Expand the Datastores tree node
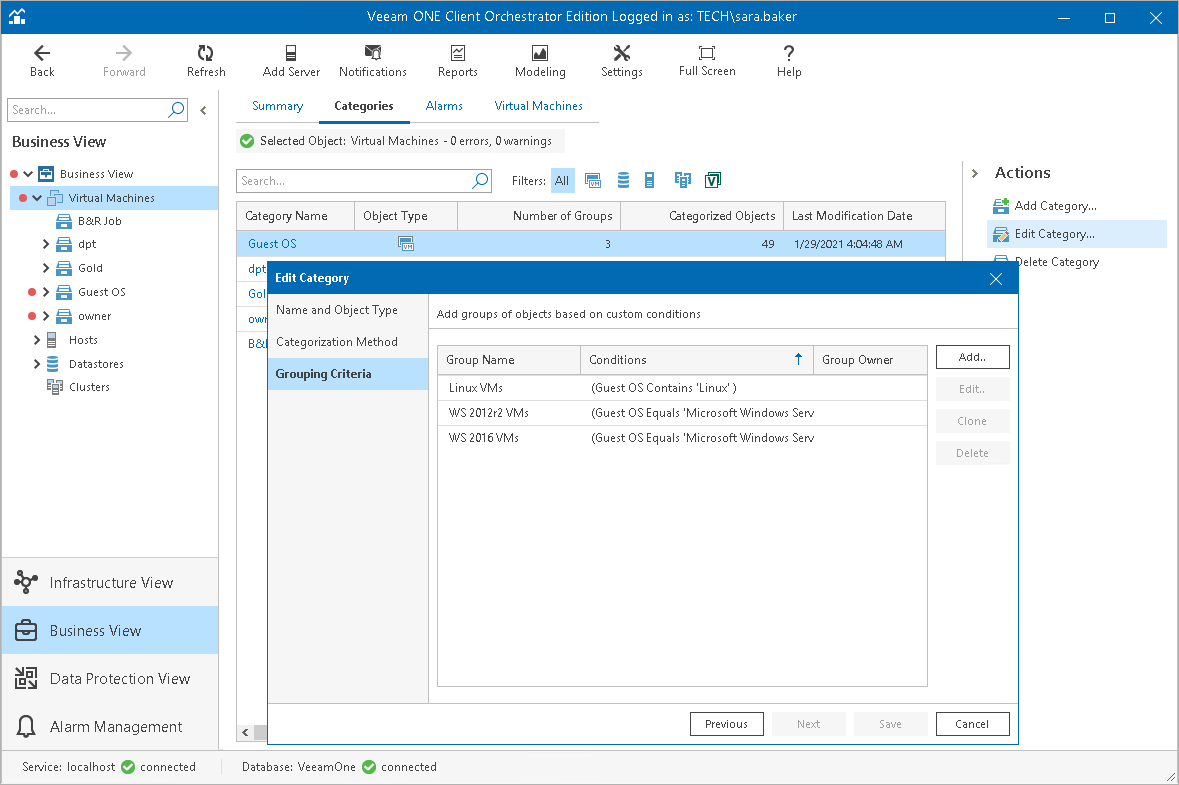This screenshot has height=785, width=1179. click(37, 365)
